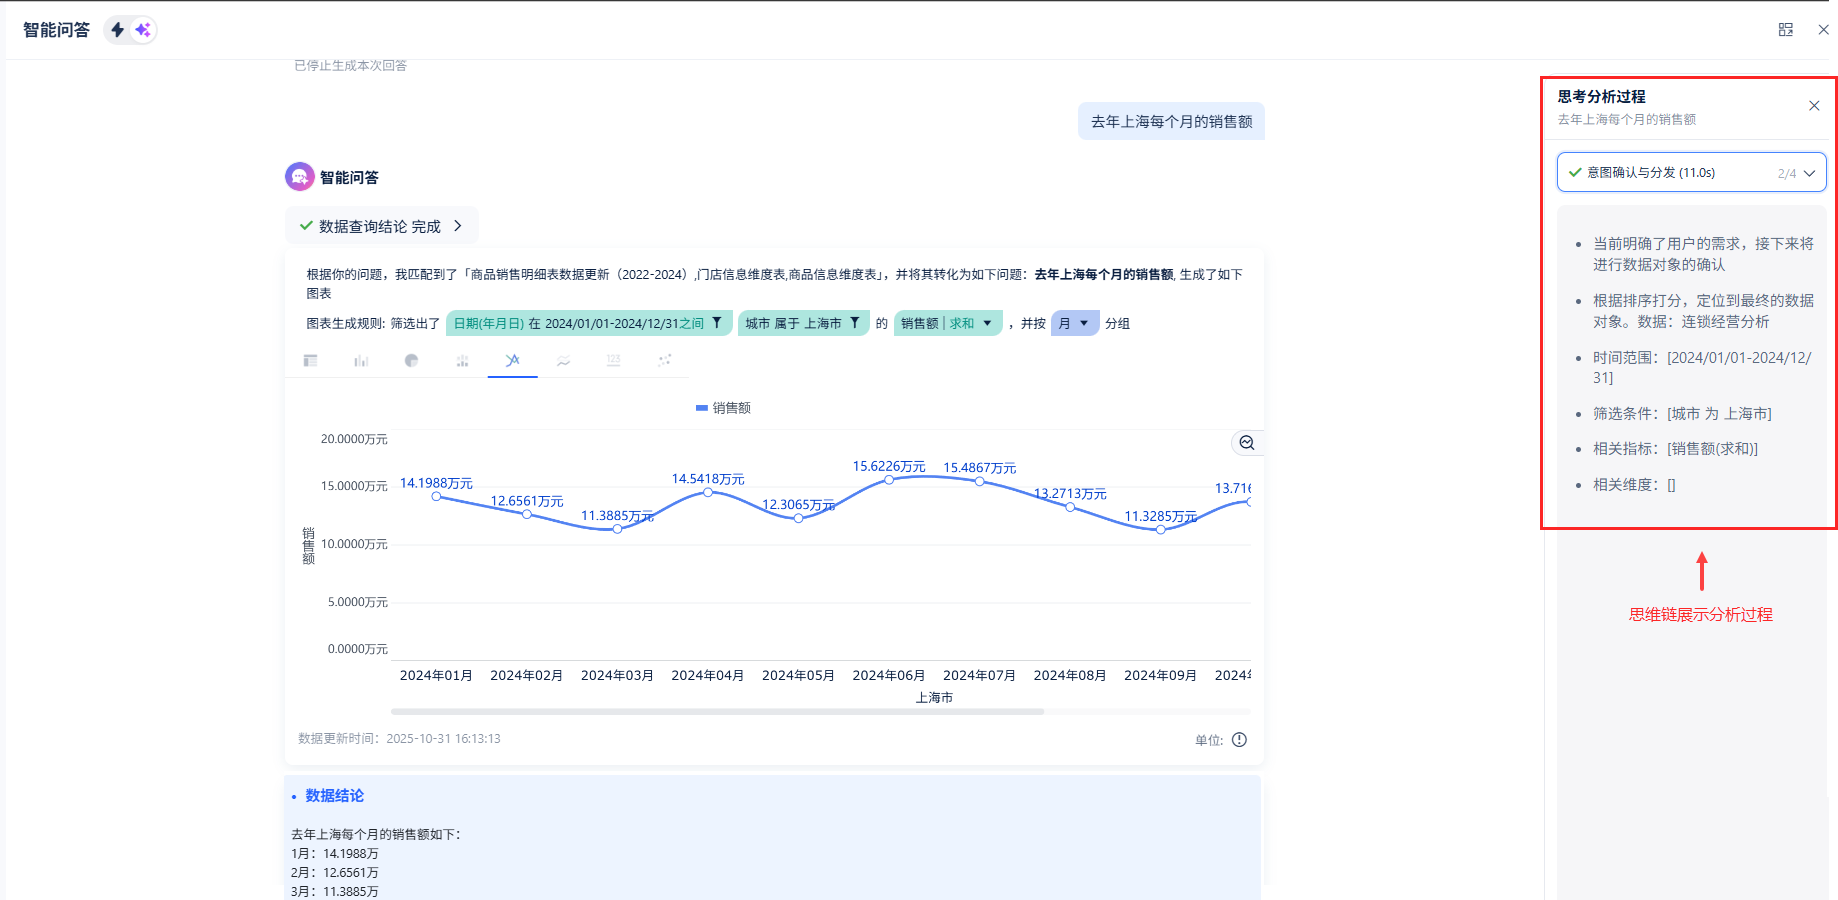Switch to the lightning fast mode
Viewport: 1838px width, 900px height.
(x=118, y=30)
